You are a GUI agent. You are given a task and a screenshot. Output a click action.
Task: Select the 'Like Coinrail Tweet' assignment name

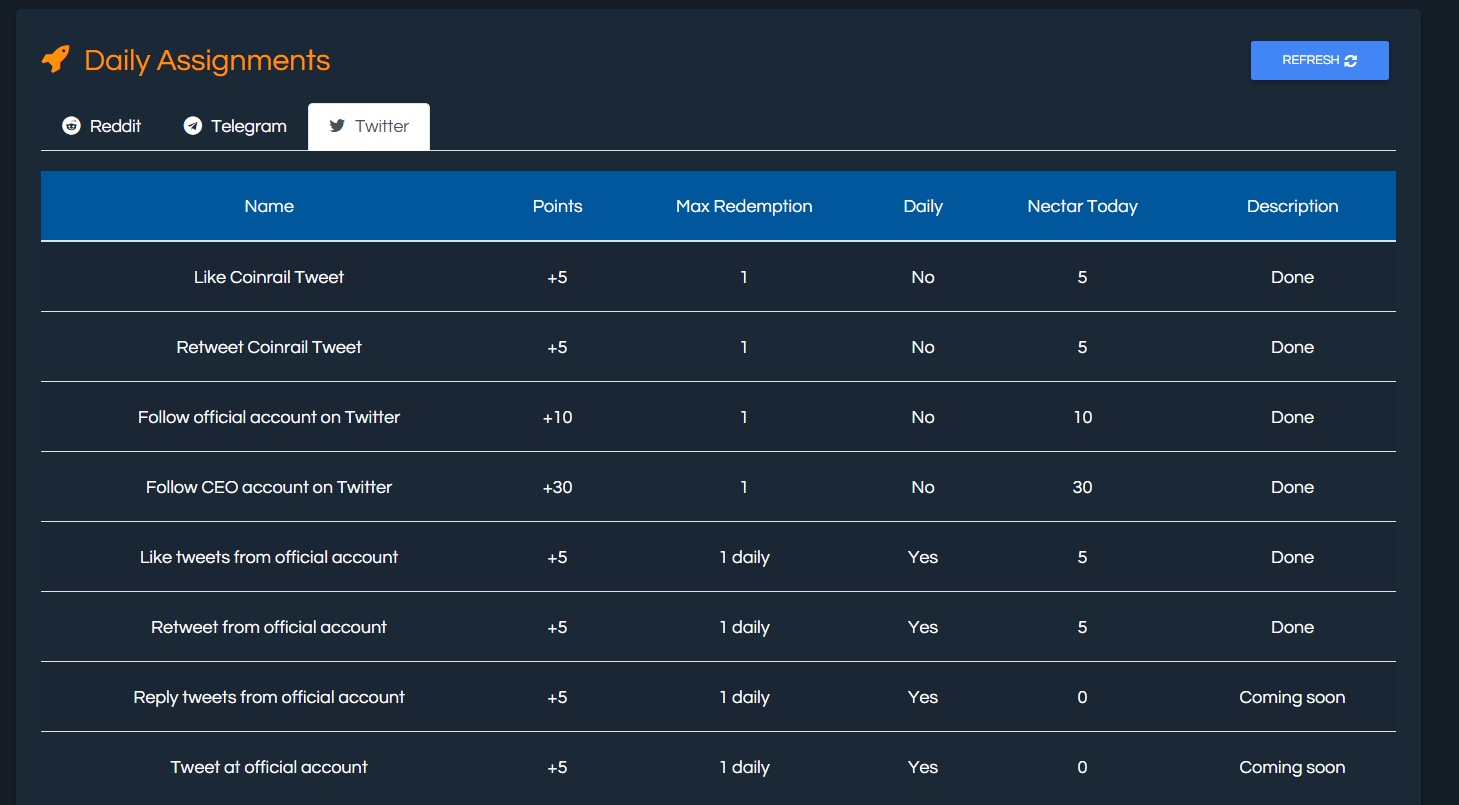tap(269, 277)
